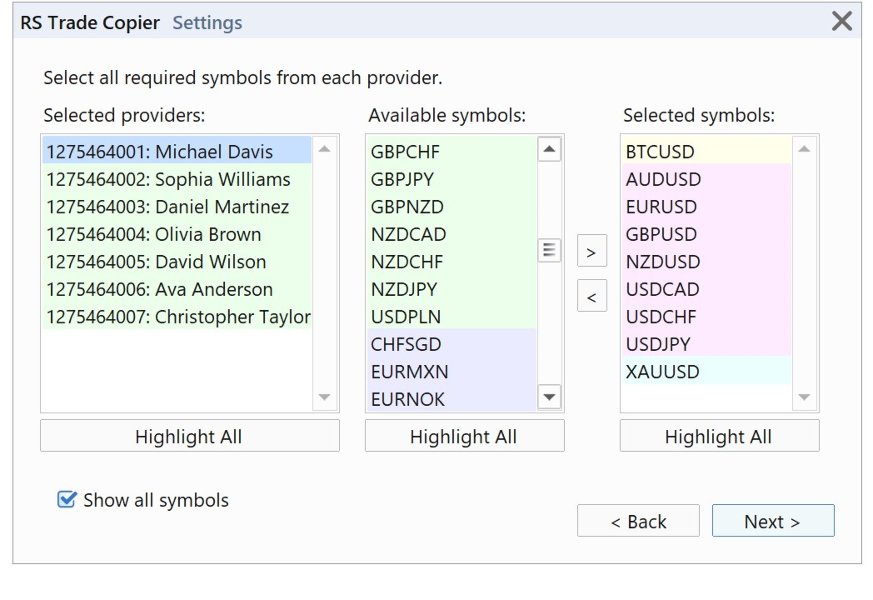
Task: Select provider Sophia Williams
Action: pos(168,180)
